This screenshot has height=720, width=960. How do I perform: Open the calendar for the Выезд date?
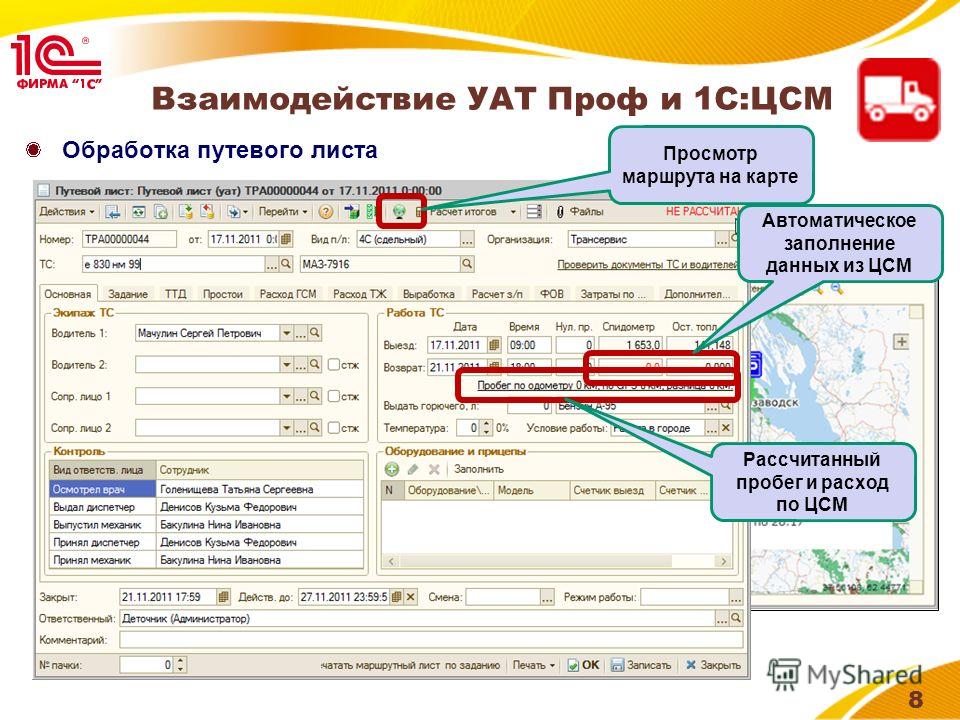[x=494, y=345]
